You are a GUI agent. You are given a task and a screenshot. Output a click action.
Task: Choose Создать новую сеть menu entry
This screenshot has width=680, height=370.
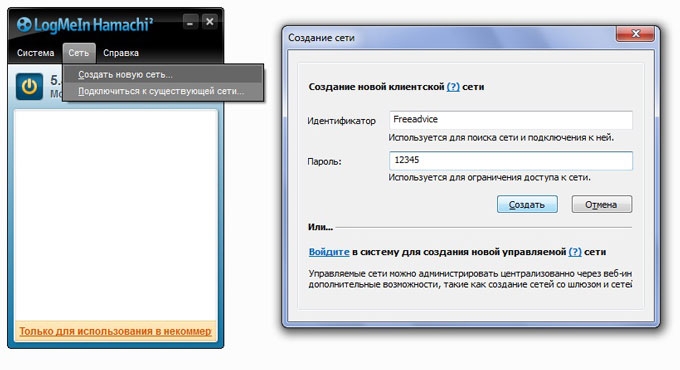(163, 75)
